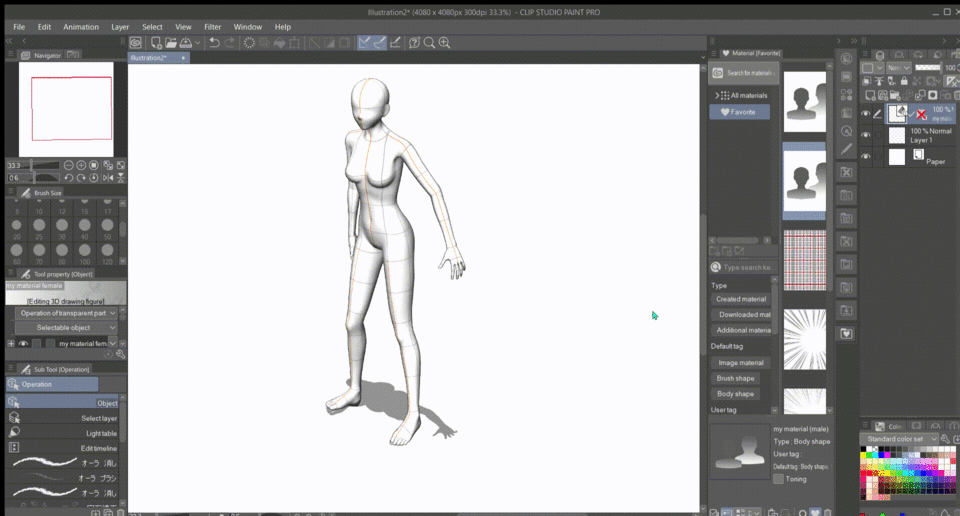Image resolution: width=960 pixels, height=516 pixels.
Task: Open the Standard color set dropdown
Action: coord(900,439)
